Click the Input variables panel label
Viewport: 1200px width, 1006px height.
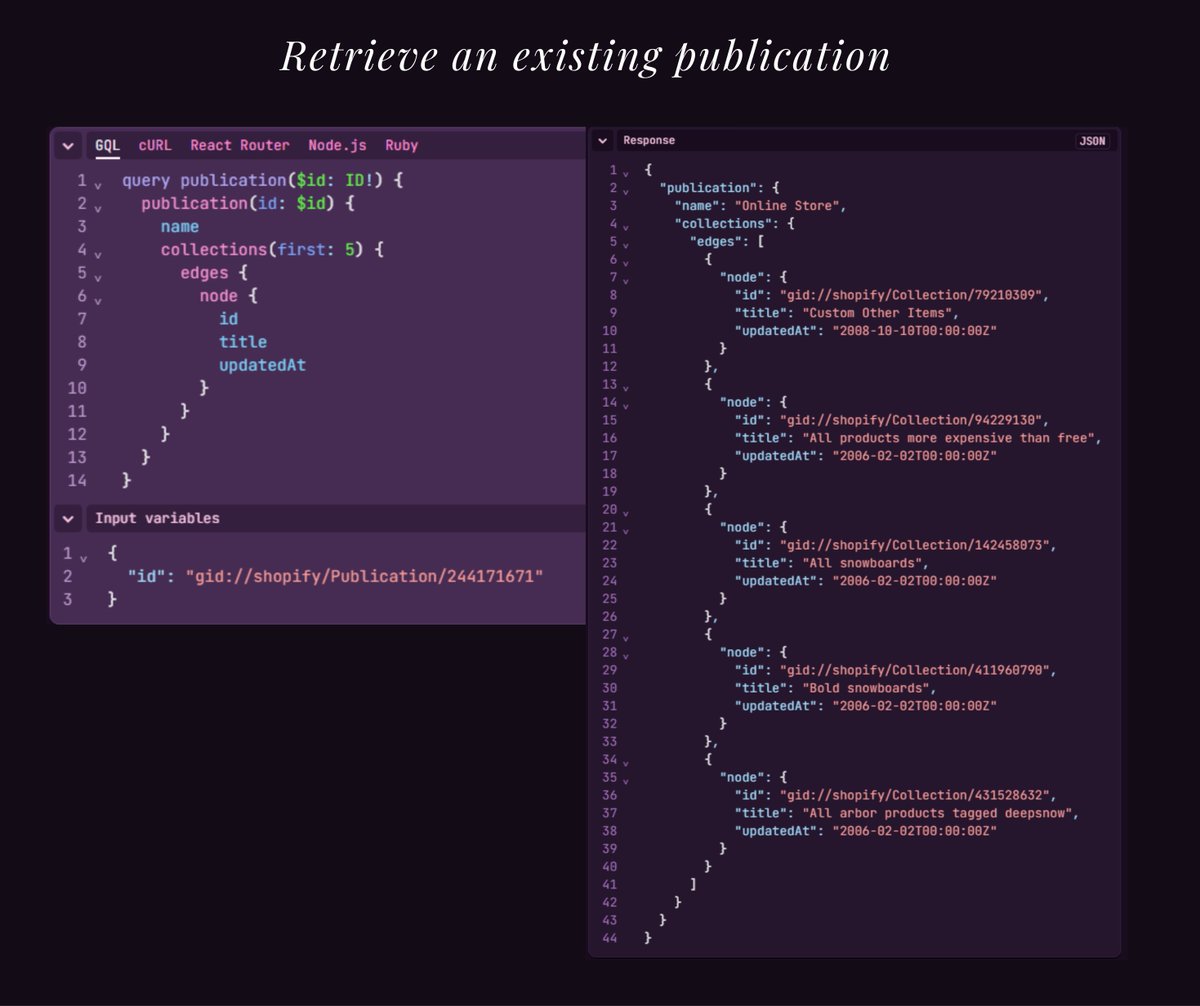tap(157, 519)
